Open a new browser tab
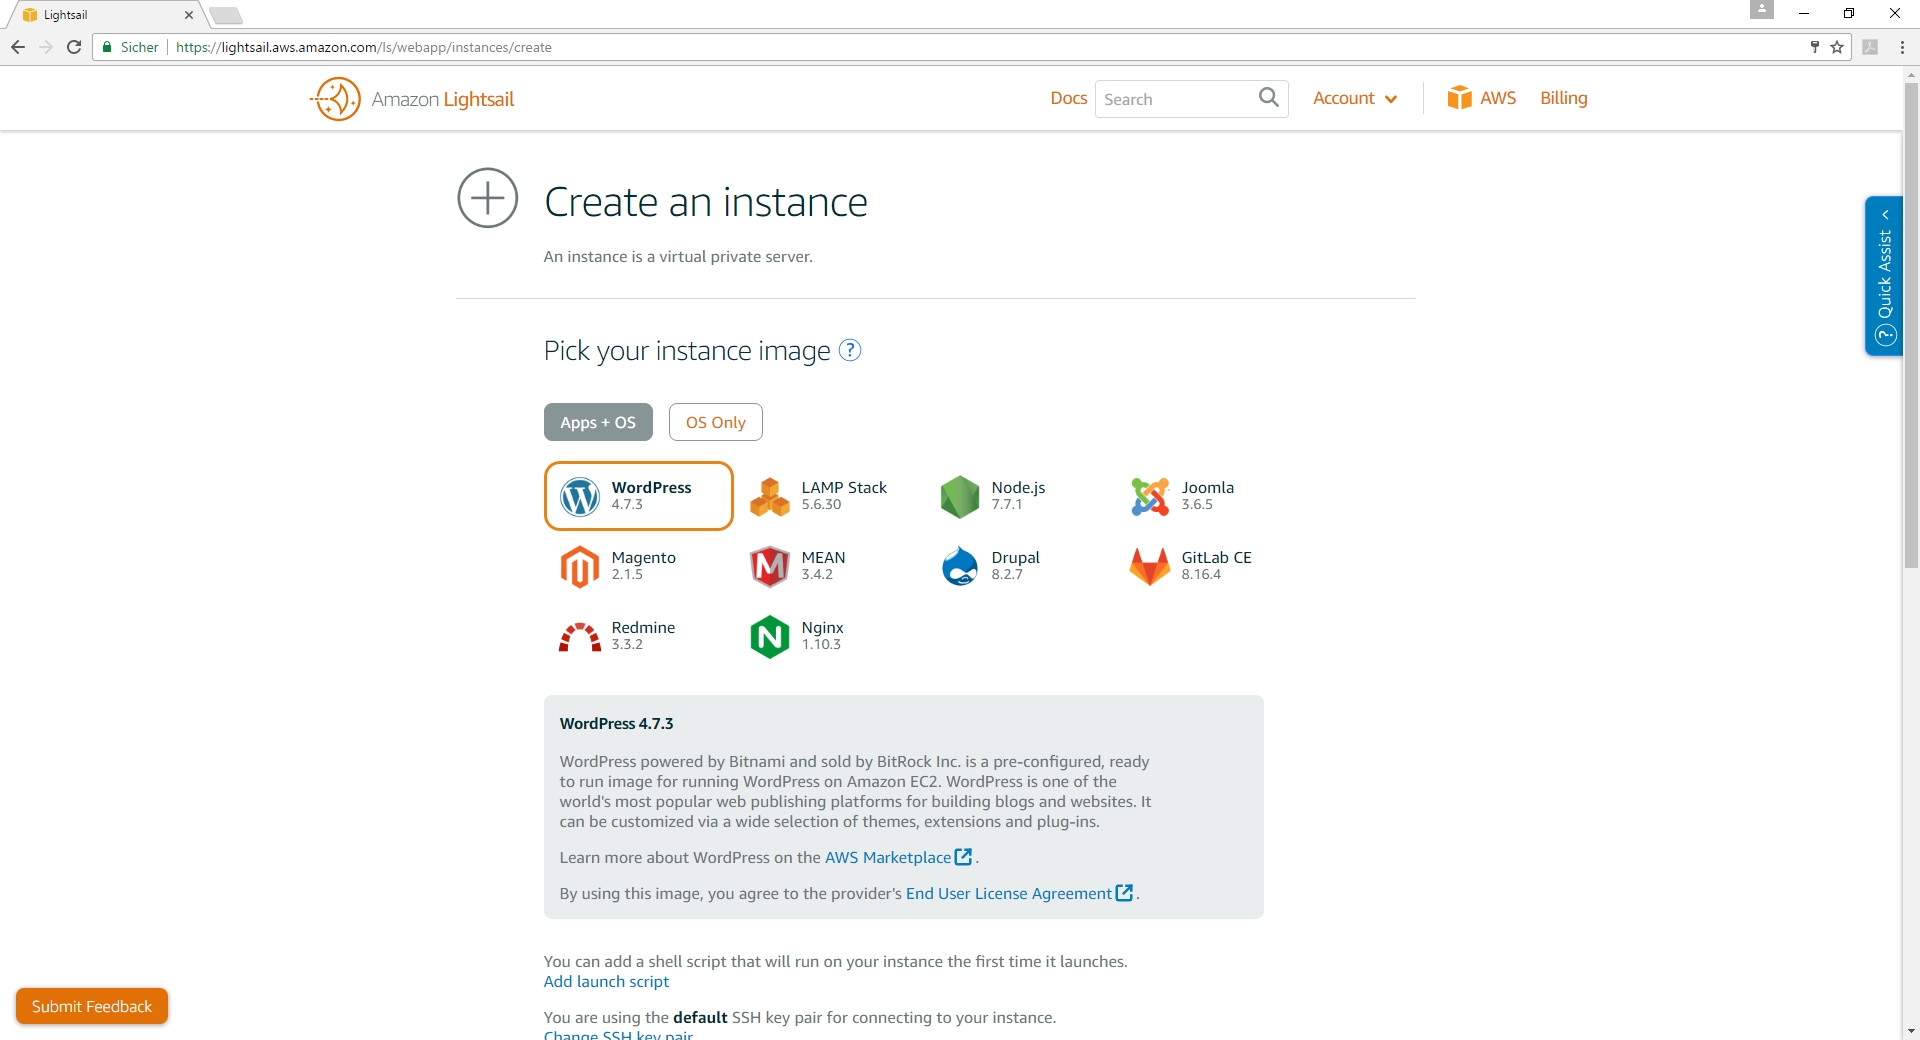The height and width of the screenshot is (1040, 1920). click(x=226, y=15)
